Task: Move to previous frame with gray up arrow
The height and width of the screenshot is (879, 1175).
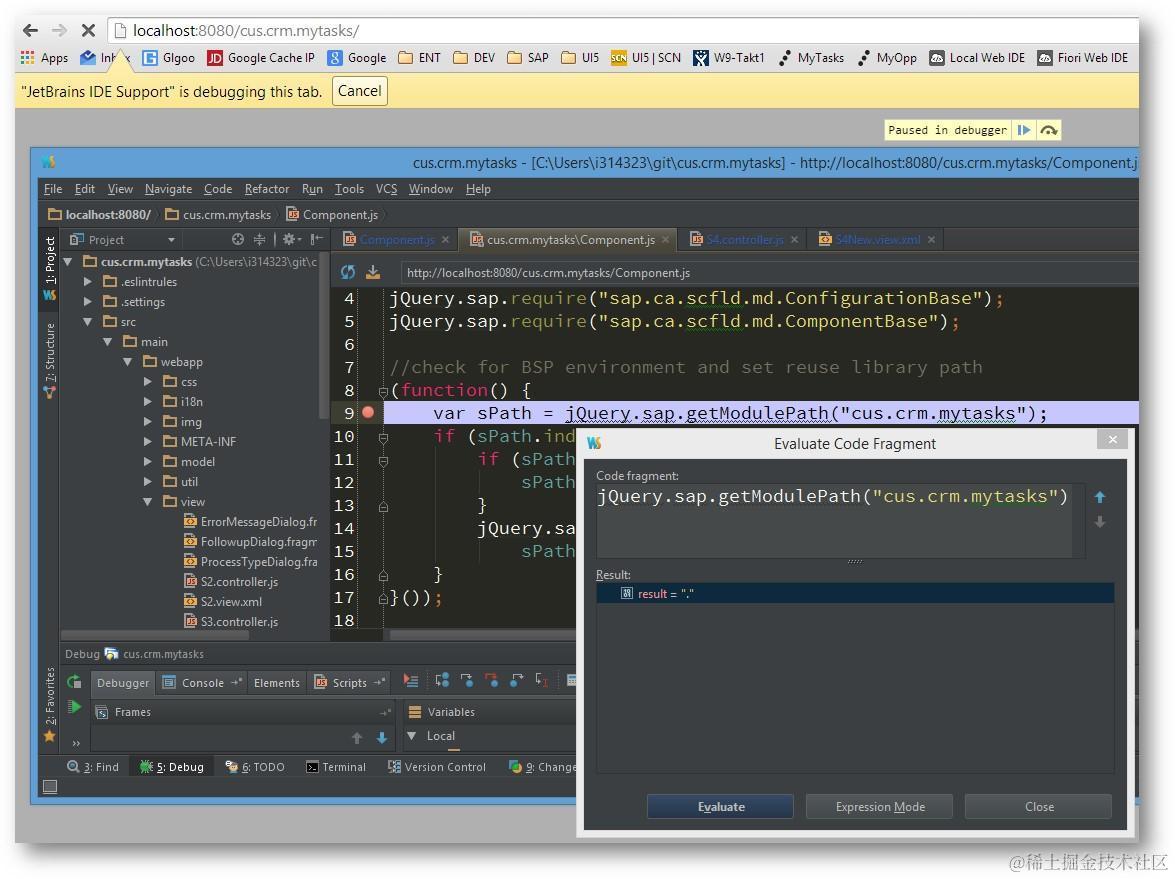Action: [x=357, y=738]
